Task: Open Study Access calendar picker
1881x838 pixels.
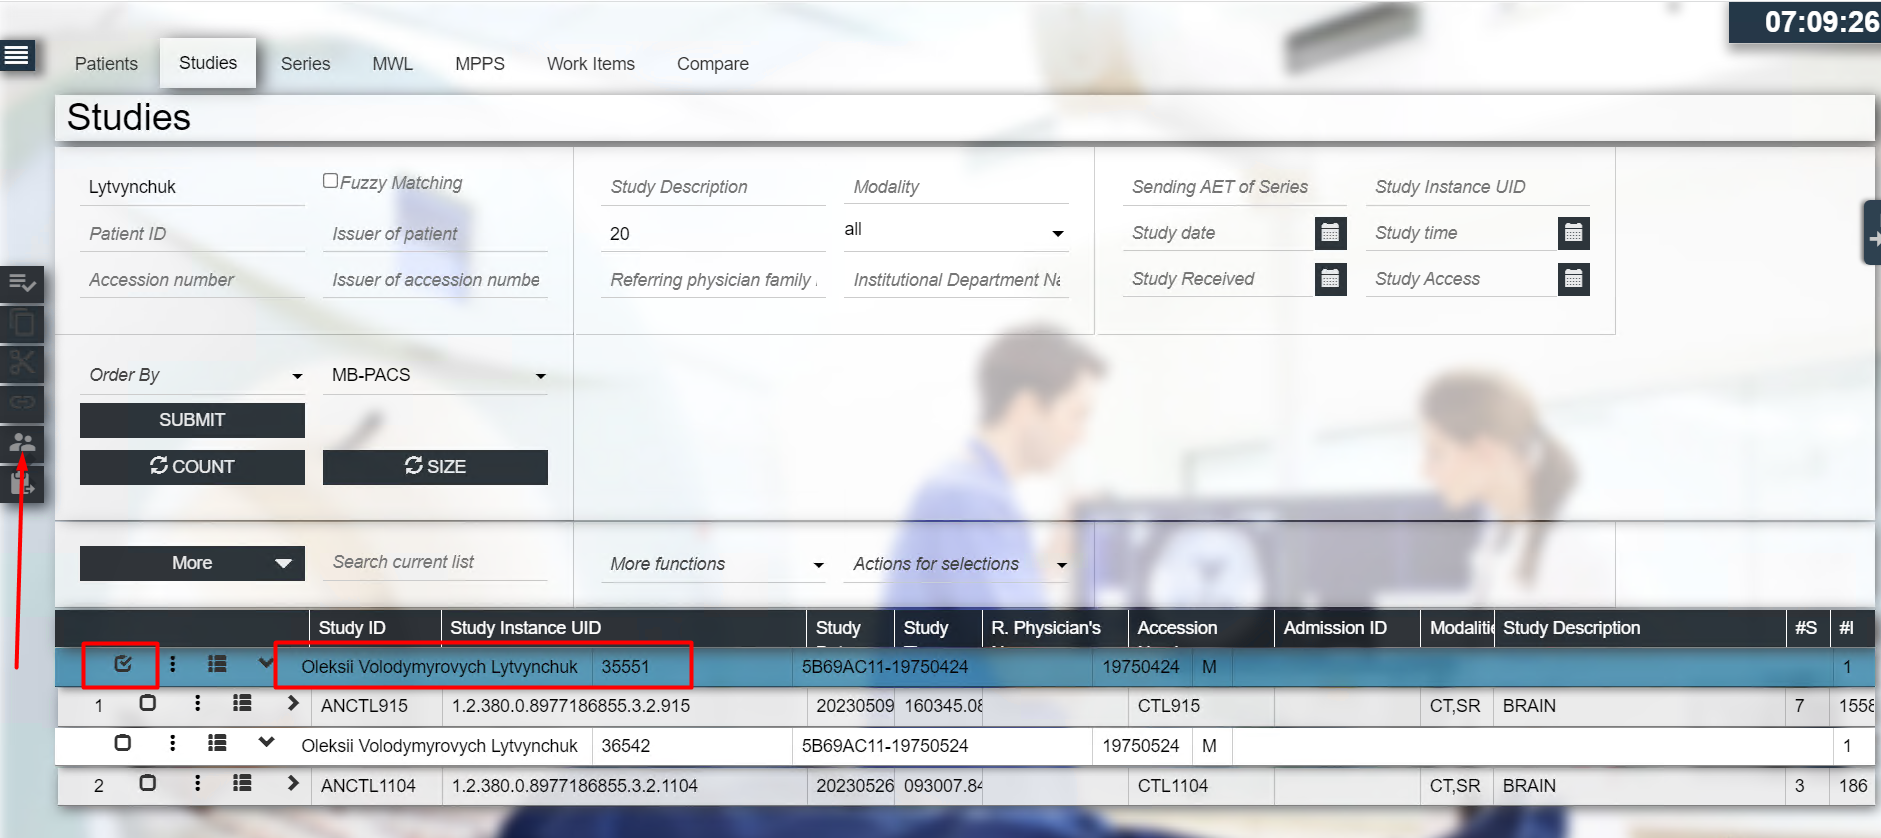Action: click(x=1573, y=279)
